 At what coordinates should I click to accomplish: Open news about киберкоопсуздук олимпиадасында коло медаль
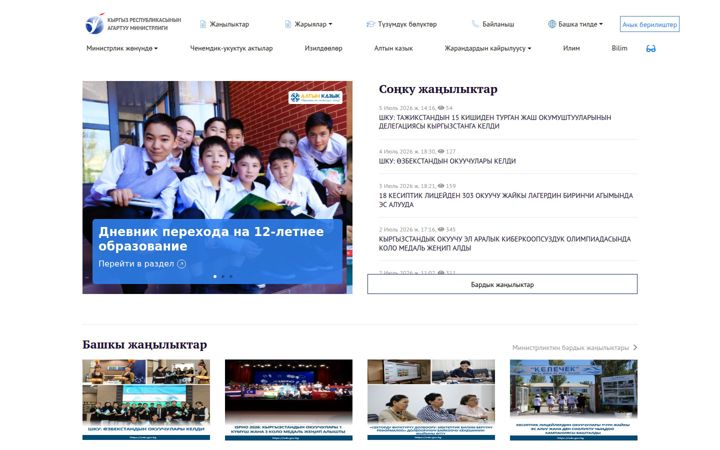tap(505, 243)
